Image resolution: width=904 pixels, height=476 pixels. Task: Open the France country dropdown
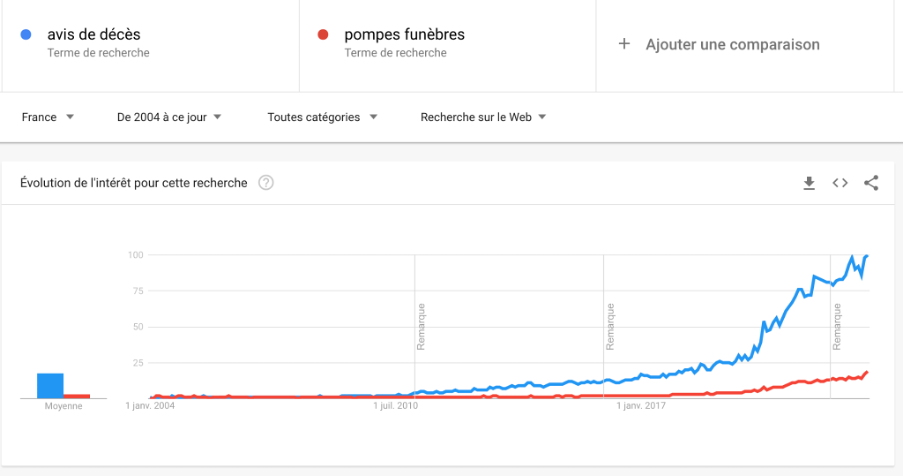point(48,117)
